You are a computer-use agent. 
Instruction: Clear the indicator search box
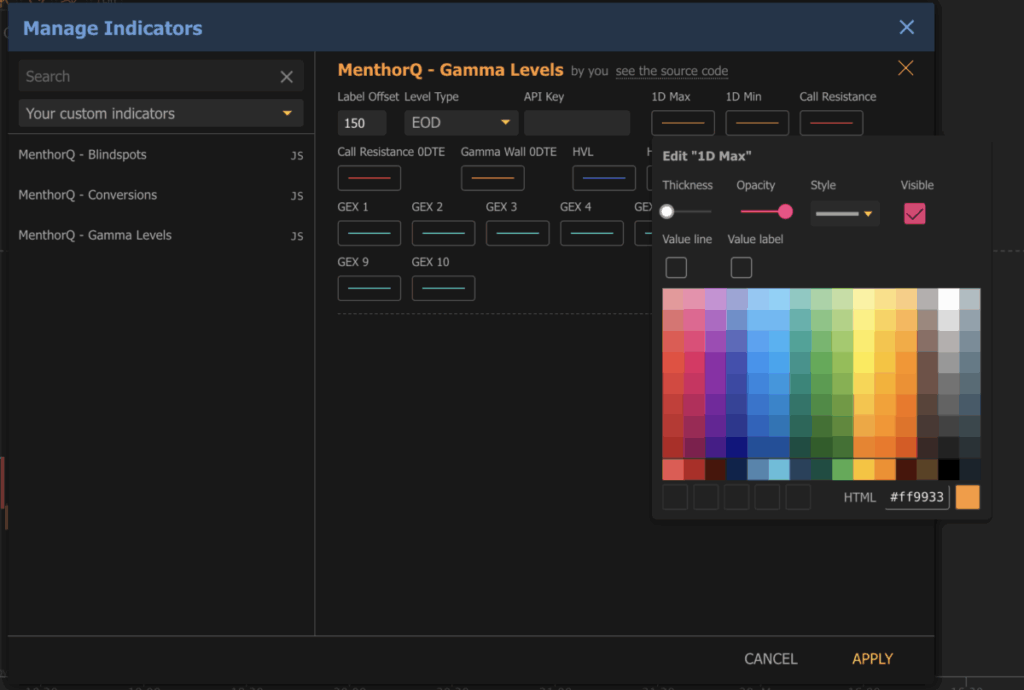[287, 76]
